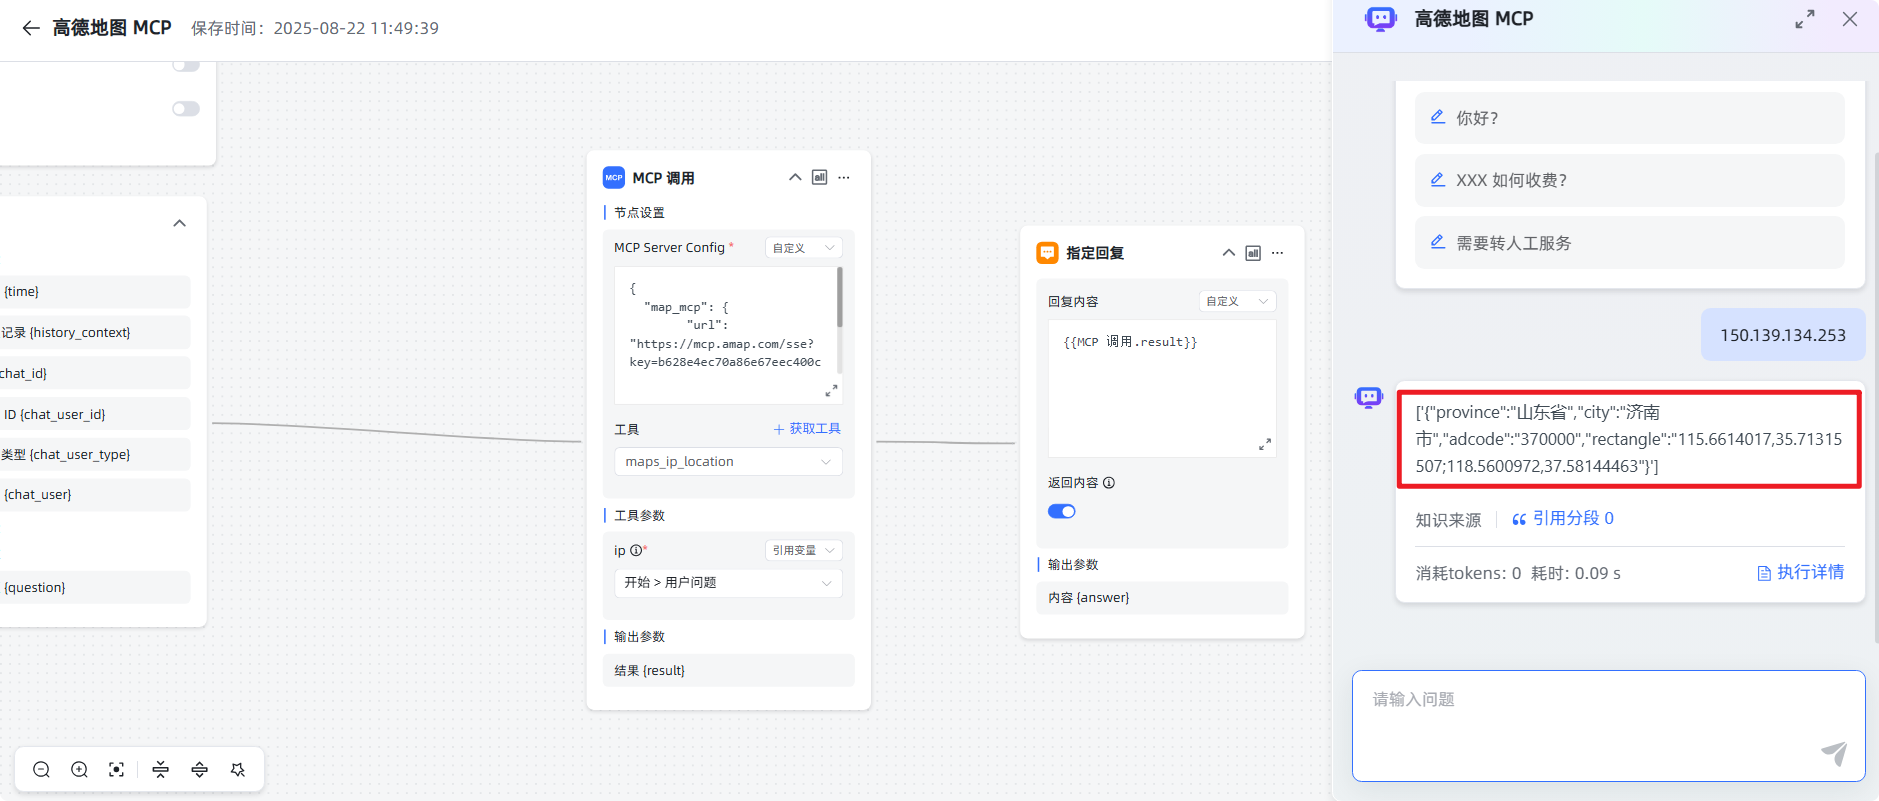Click the zoom out magnifier icon
This screenshot has height=801, width=1879.
pyautogui.click(x=41, y=769)
